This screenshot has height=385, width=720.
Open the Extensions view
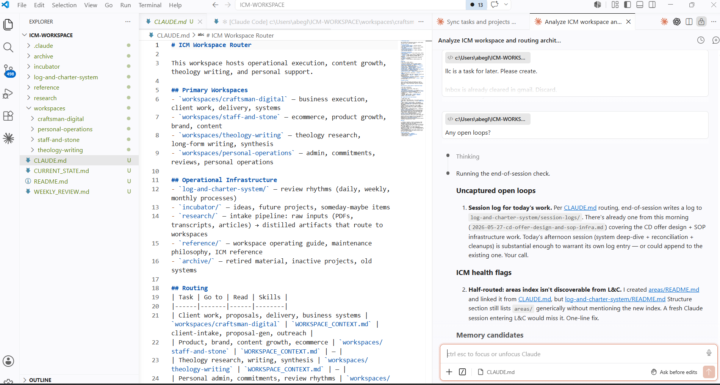tap(8, 116)
